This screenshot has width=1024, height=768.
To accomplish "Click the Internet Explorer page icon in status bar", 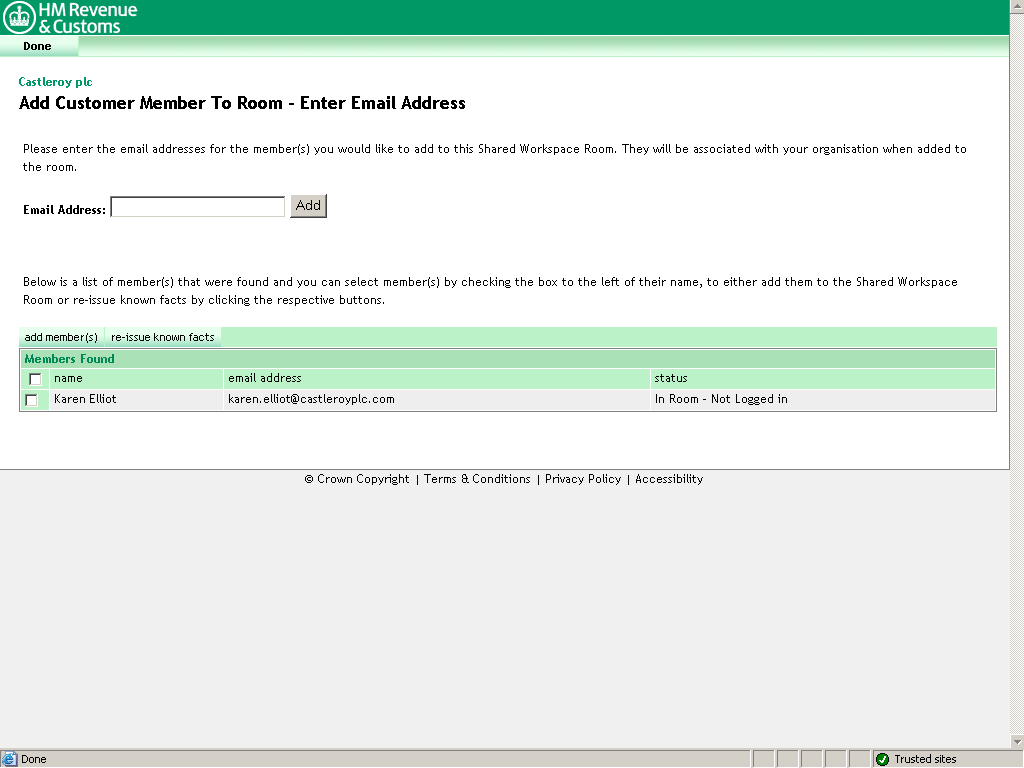I will (x=9, y=759).
